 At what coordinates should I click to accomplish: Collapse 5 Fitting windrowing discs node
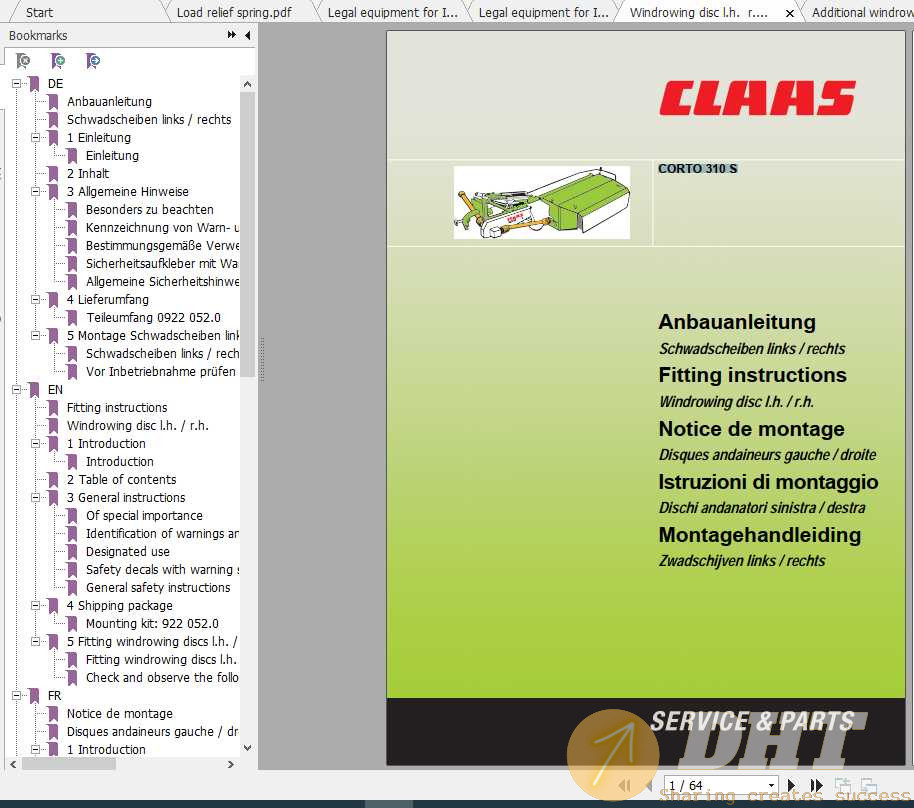tap(36, 641)
